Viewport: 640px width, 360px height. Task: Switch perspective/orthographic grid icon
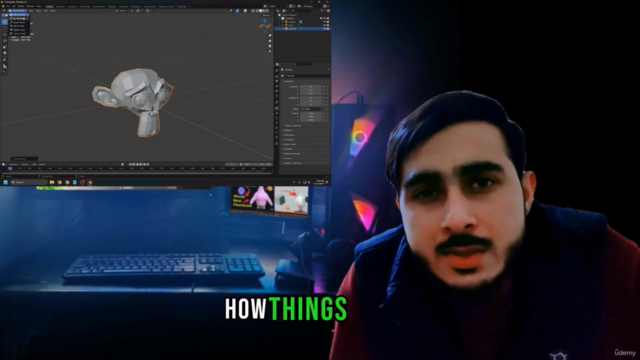(x=270, y=51)
